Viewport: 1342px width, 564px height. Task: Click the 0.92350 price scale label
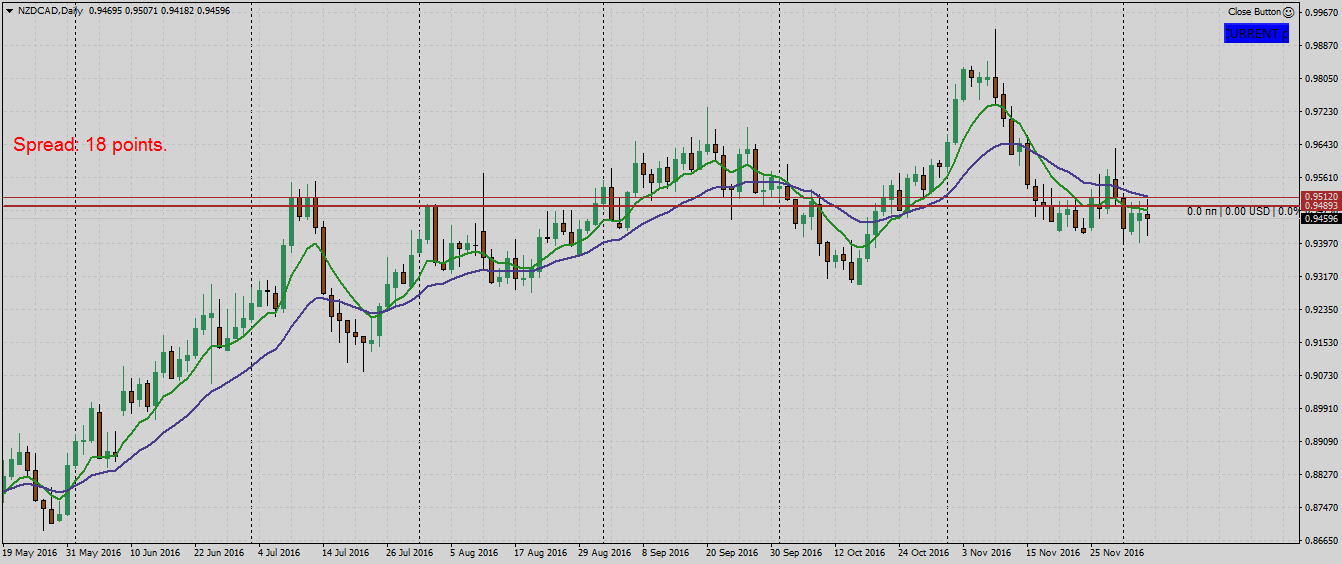(x=1323, y=309)
